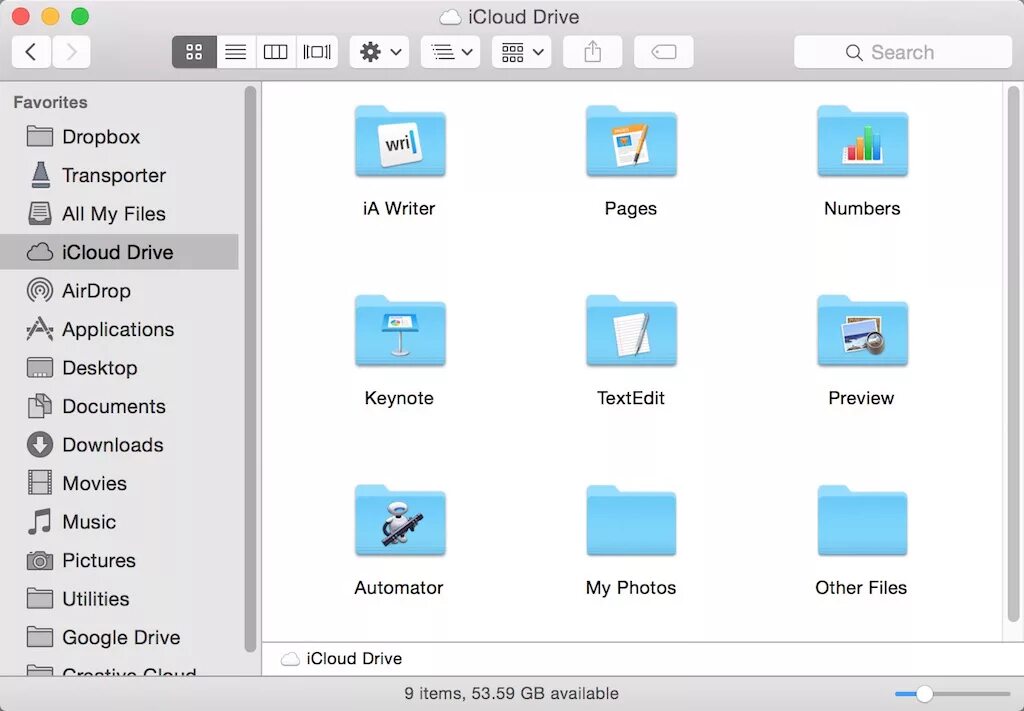Screen dimensions: 1024x711
Task: Open Pictures in the sidebar
Action: [x=120, y=560]
